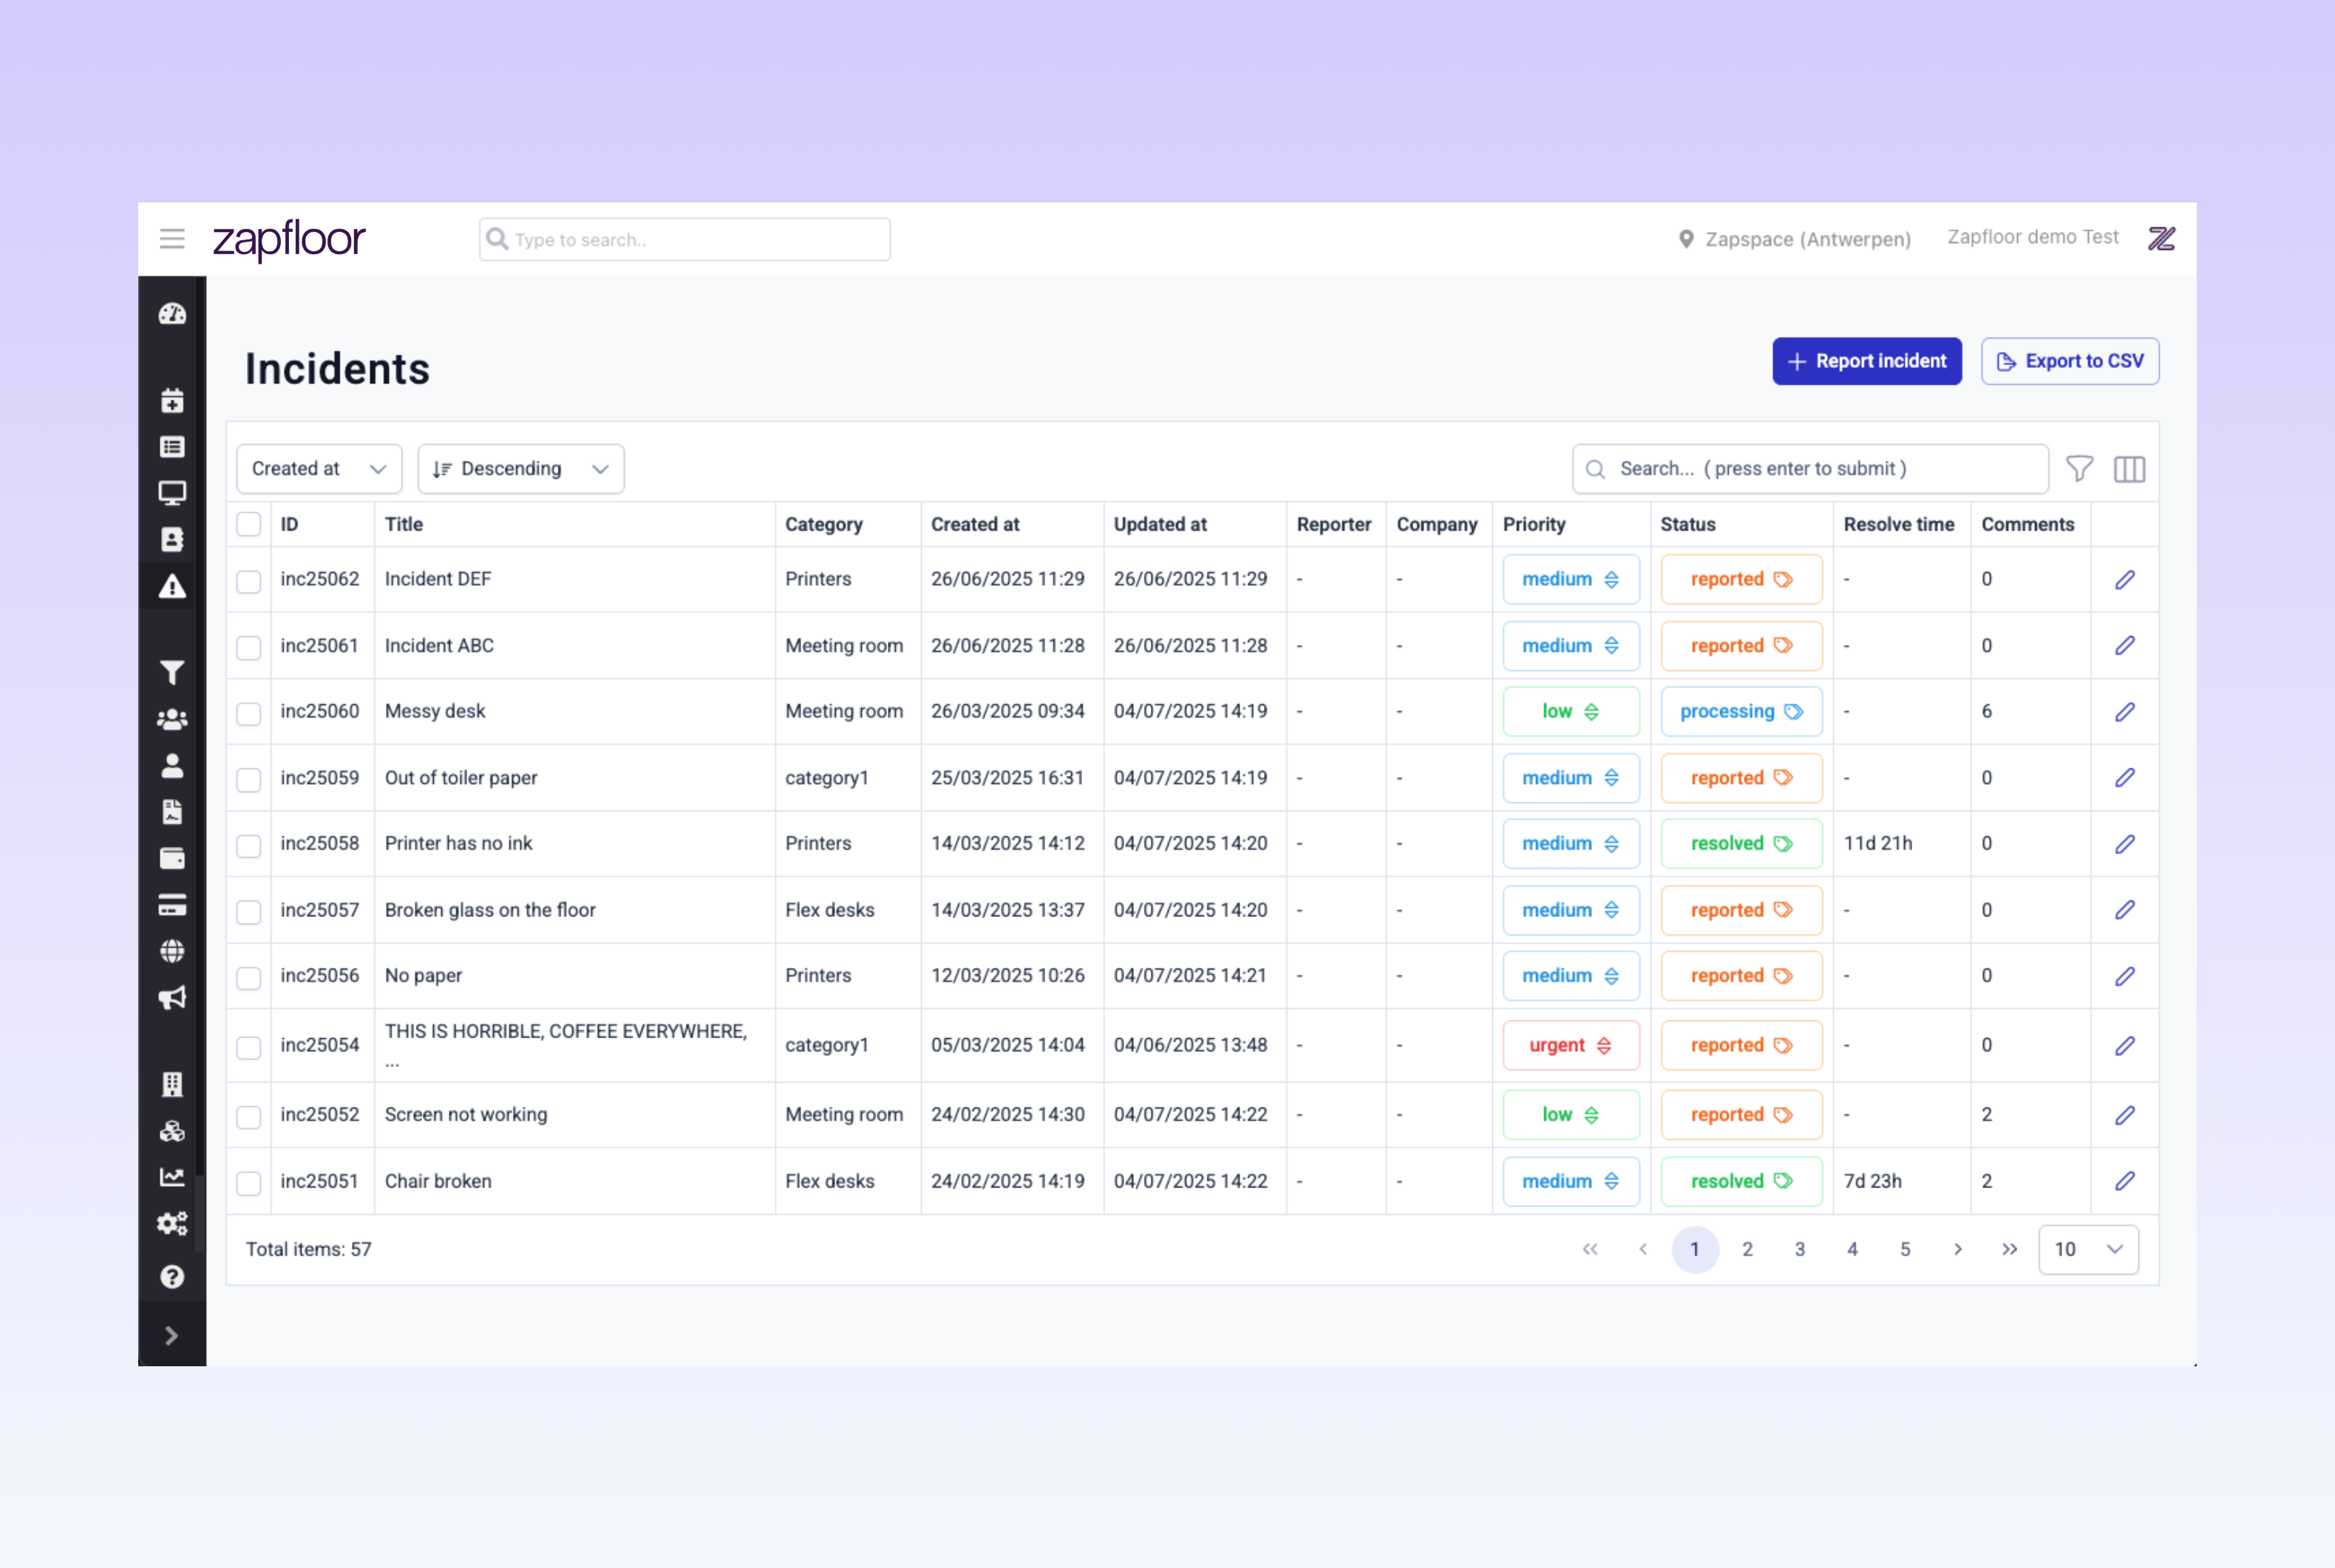
Task: Open the credit card sidebar icon
Action: point(172,905)
